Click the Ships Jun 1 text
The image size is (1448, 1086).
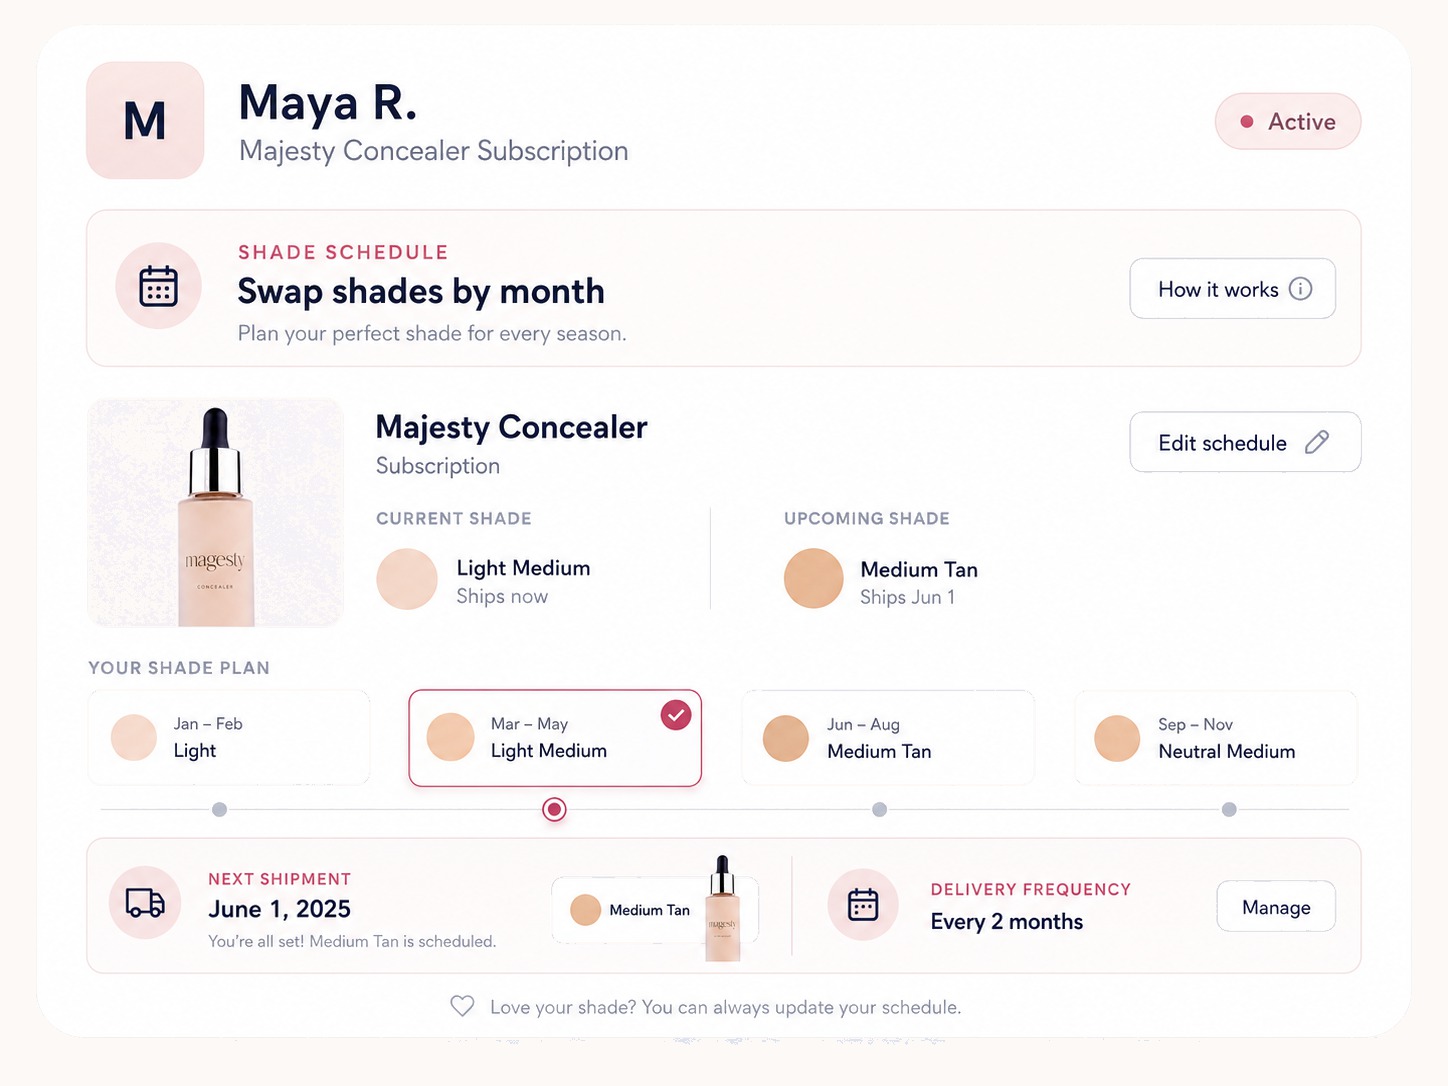point(907,597)
